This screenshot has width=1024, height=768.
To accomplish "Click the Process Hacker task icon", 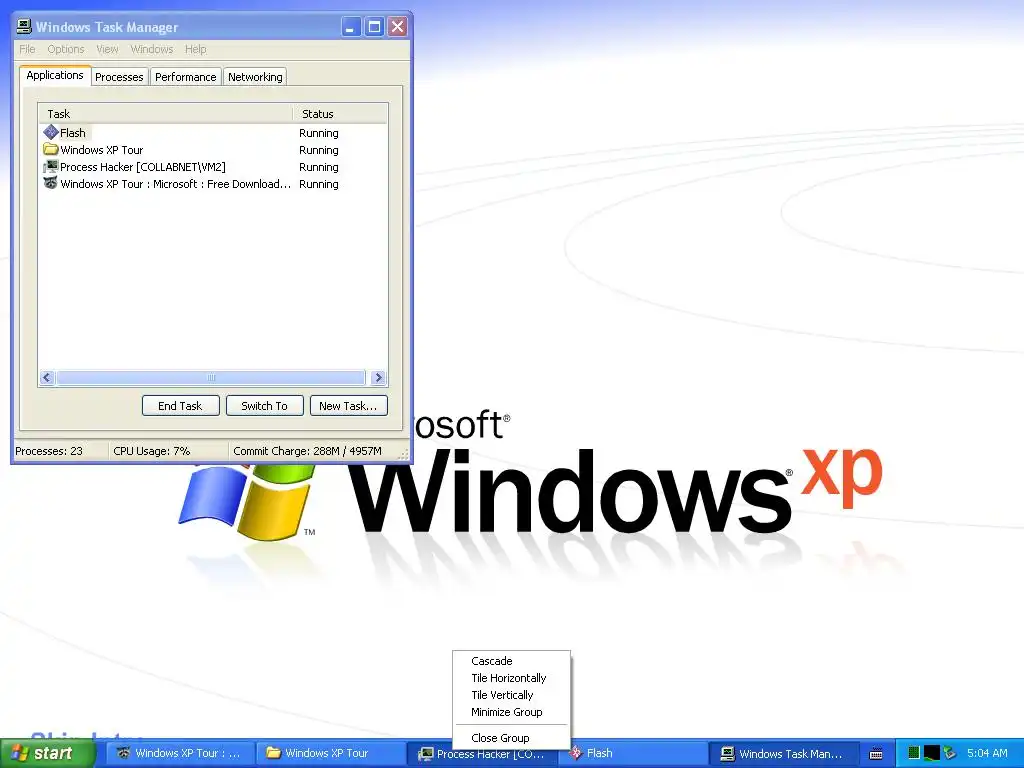I will click(x=51, y=167).
